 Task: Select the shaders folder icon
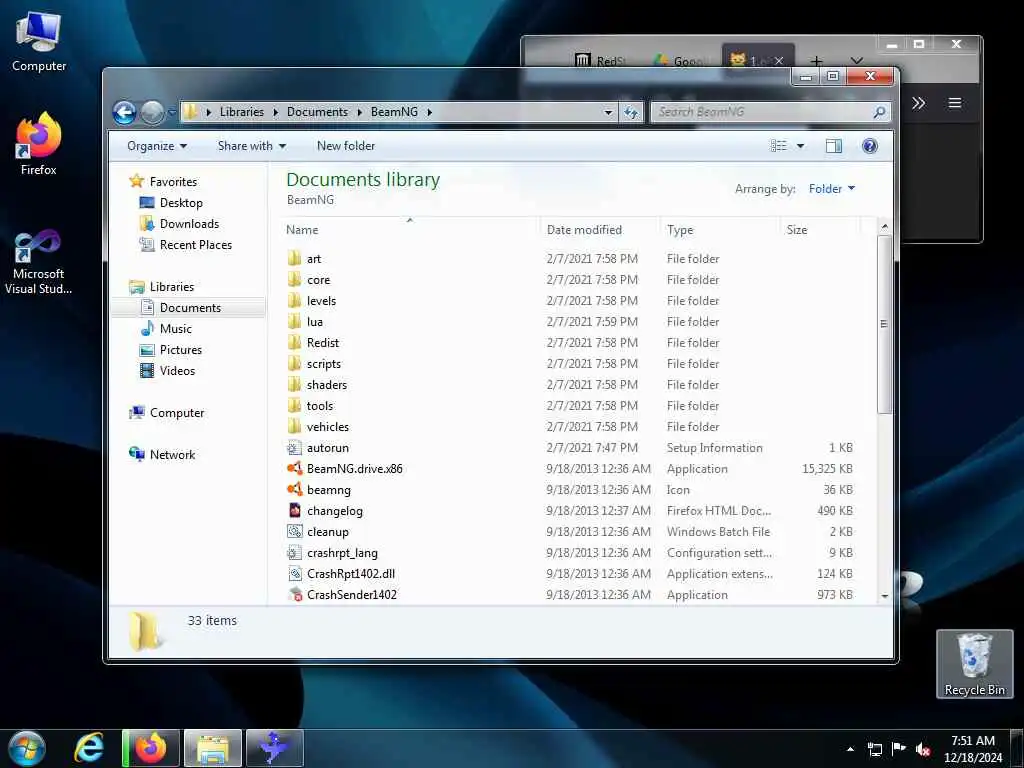tap(295, 385)
